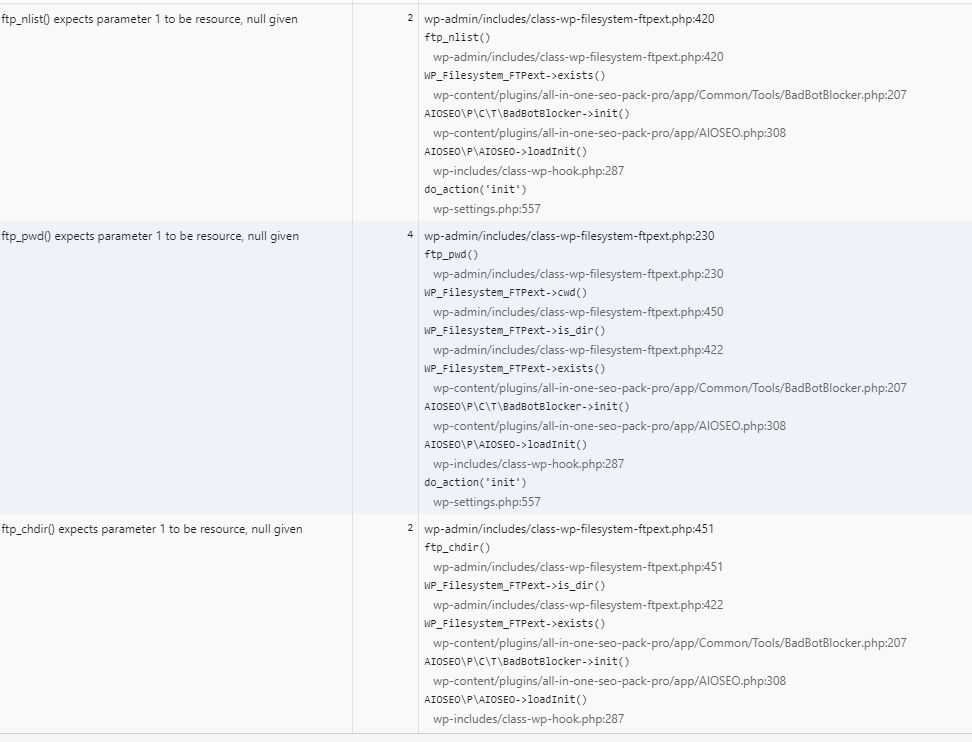The image size is (972, 742).
Task: Click the ftp_chdir() function call entry
Action: pyautogui.click(x=457, y=548)
